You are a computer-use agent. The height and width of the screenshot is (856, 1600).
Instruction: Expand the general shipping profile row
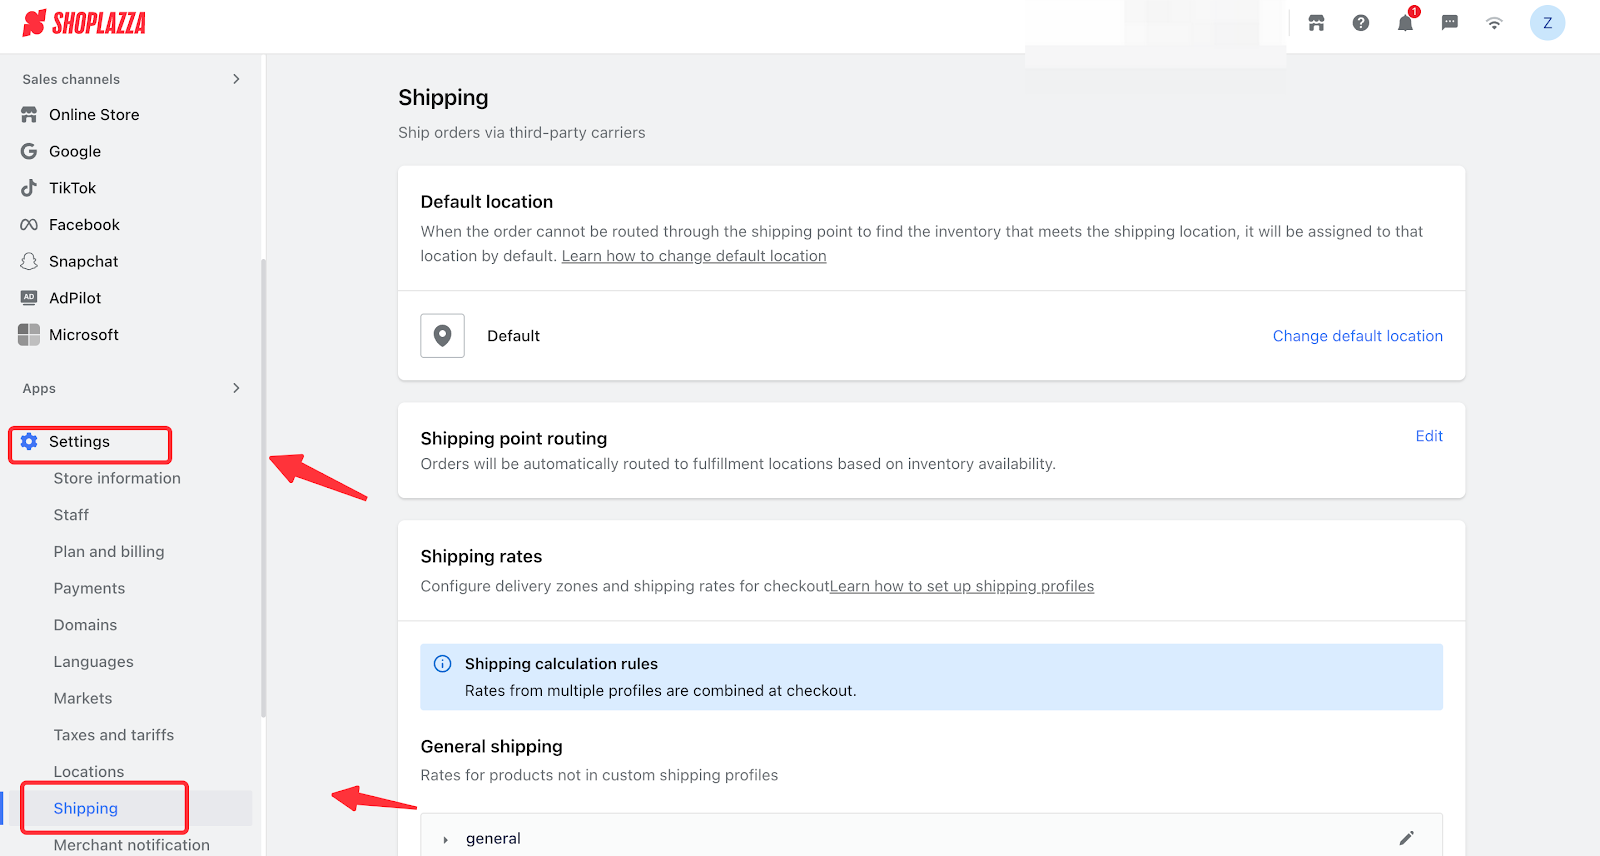coord(446,839)
